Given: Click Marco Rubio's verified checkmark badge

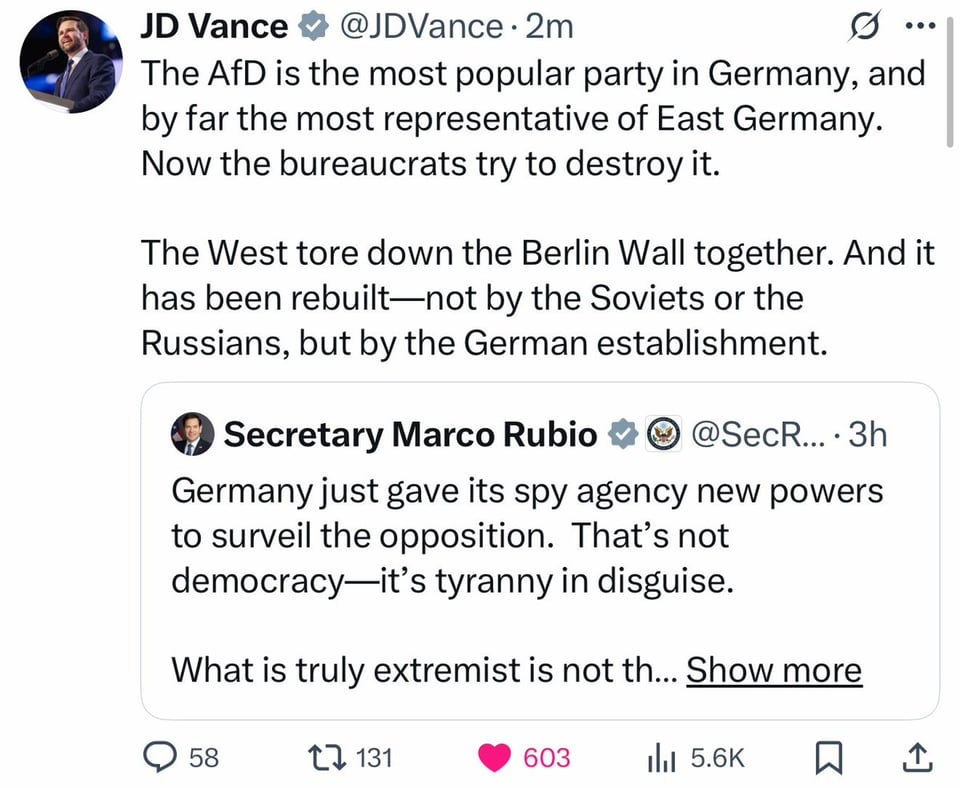Looking at the screenshot, I should tap(624, 434).
